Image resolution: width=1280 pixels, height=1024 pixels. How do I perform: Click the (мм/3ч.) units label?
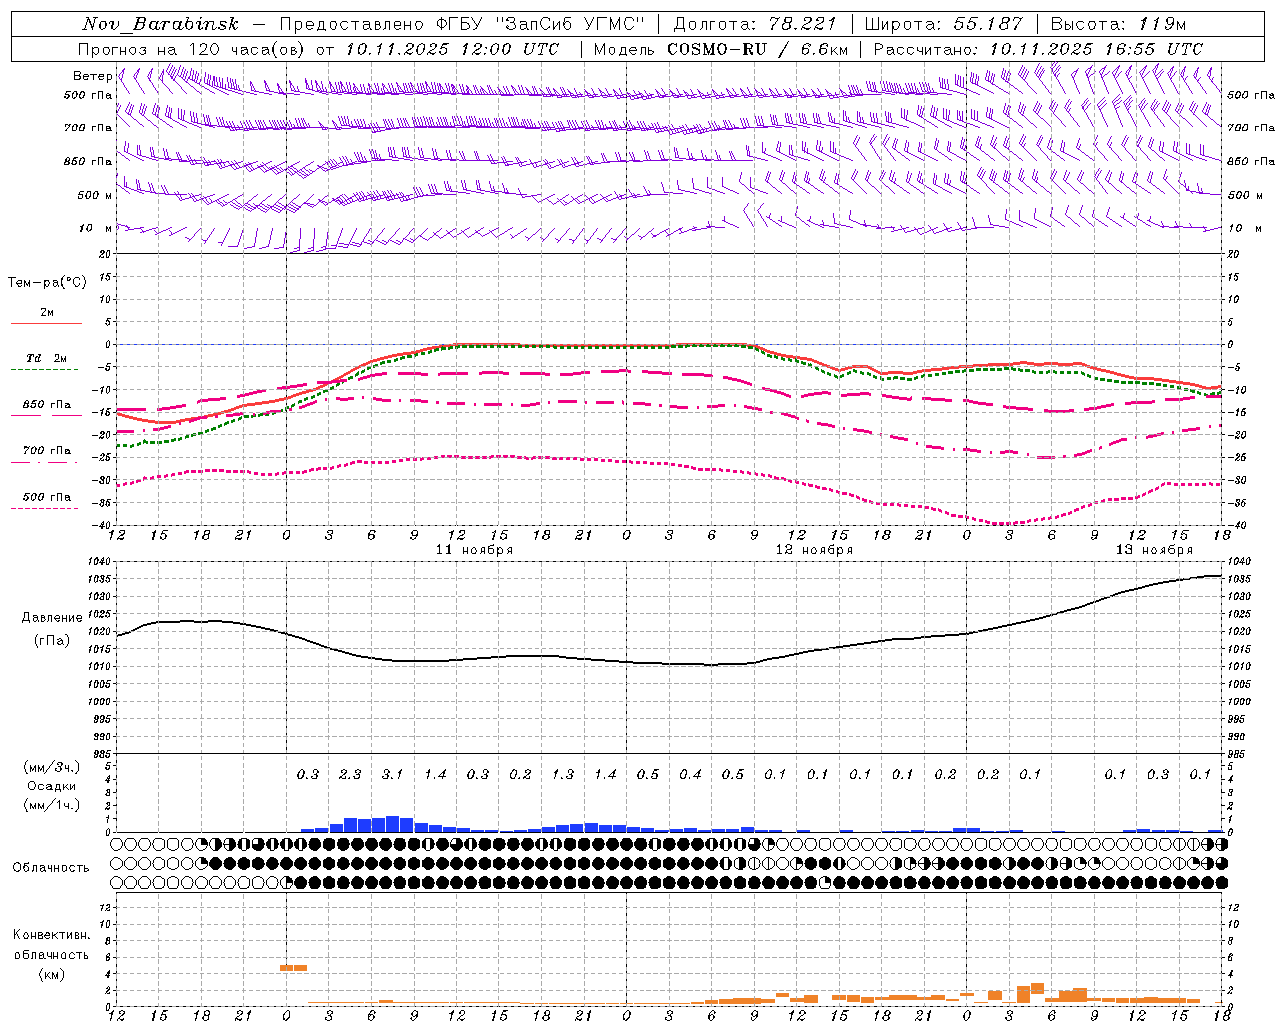(x=51, y=768)
